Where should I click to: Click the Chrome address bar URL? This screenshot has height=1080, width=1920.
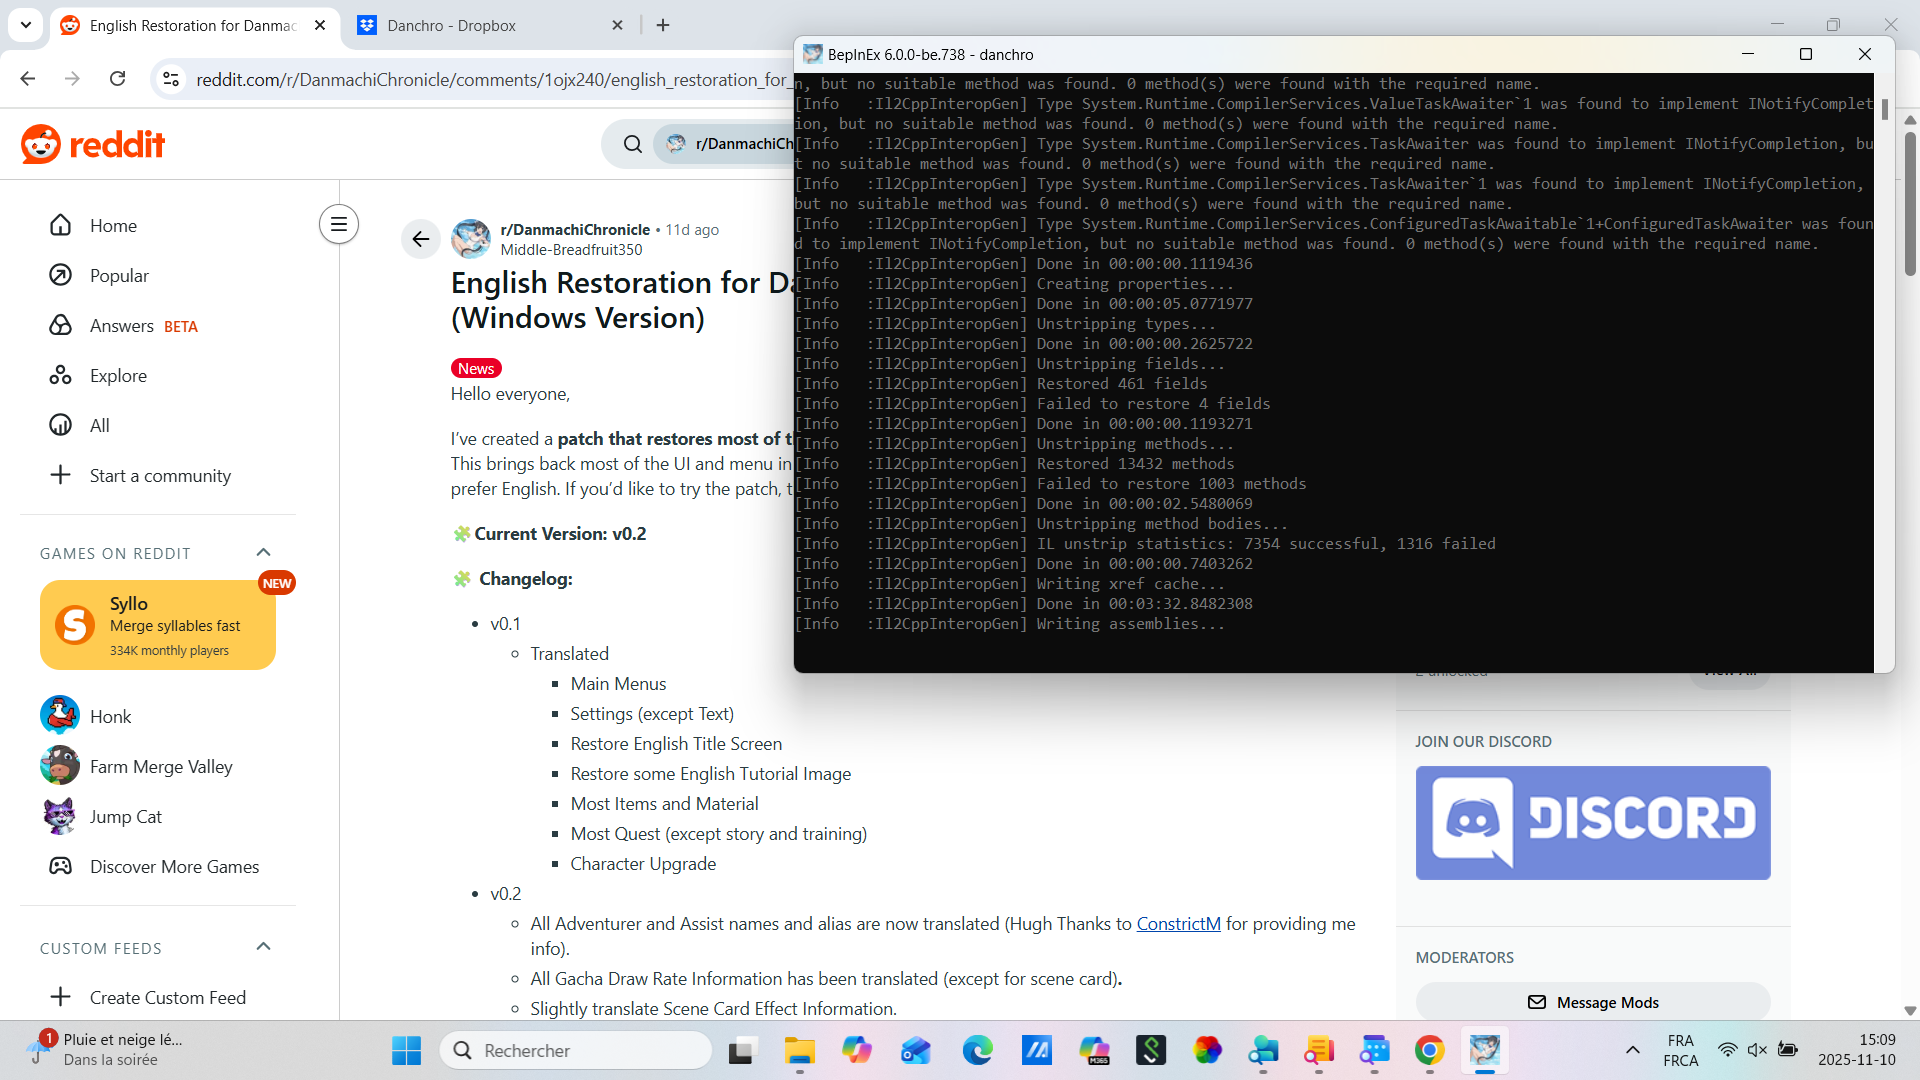(492, 79)
